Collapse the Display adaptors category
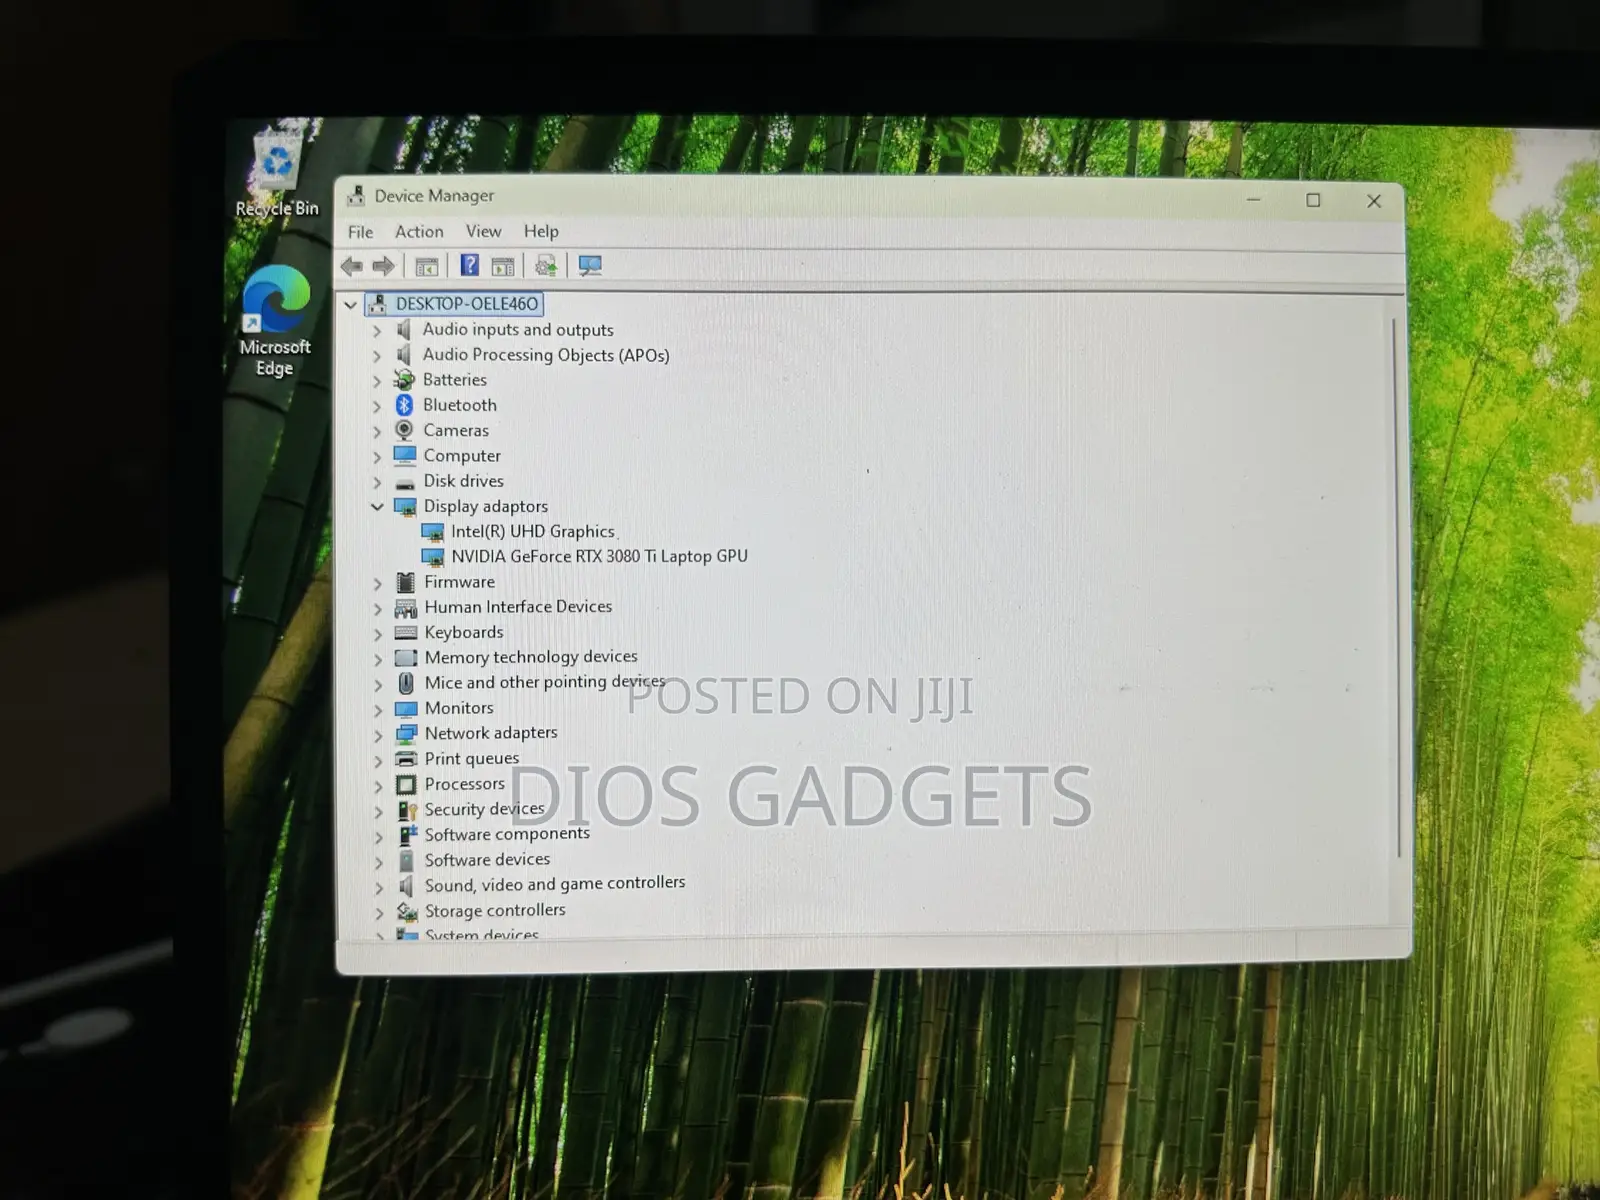The width and height of the screenshot is (1600, 1200). (x=377, y=507)
